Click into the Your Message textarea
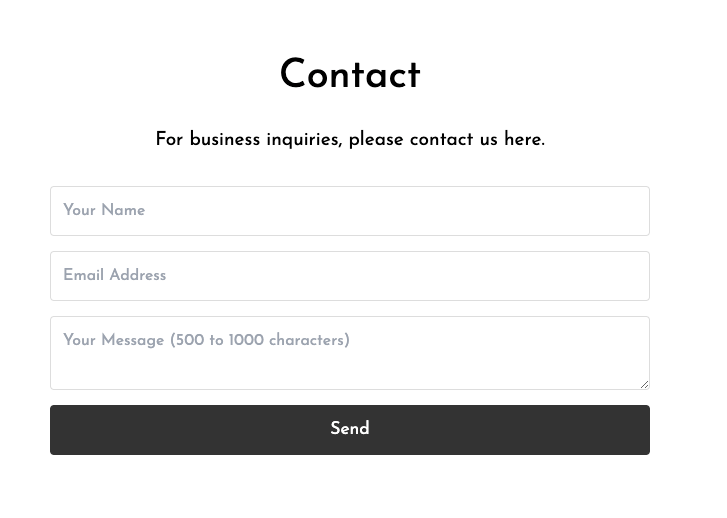The height and width of the screenshot is (518, 727). click(x=350, y=353)
